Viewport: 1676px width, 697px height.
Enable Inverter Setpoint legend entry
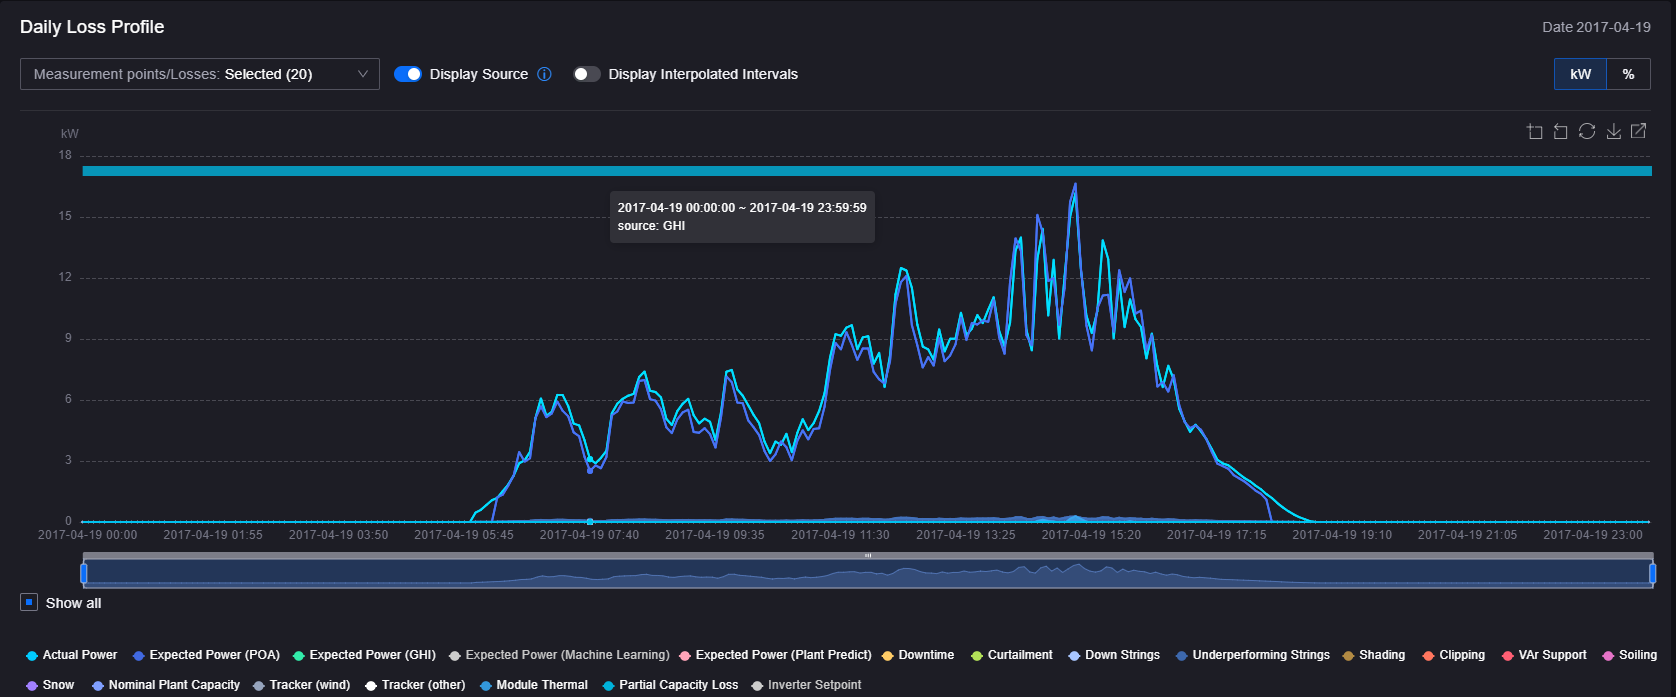[806, 685]
